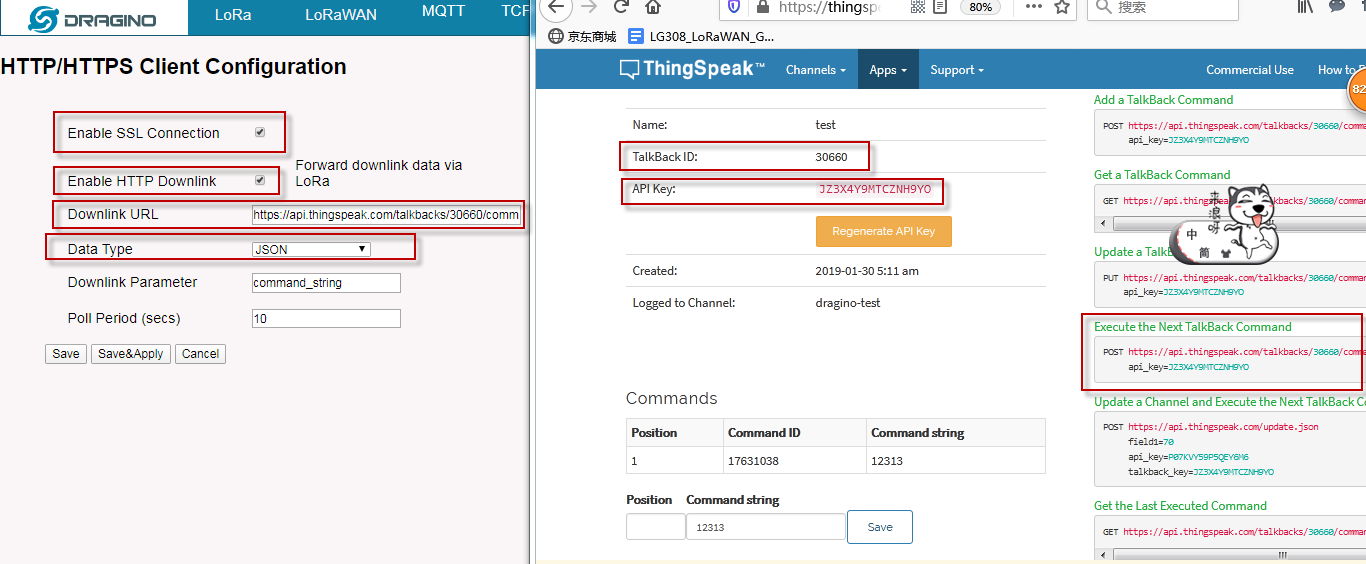Open the Get a TalkBack Command link
This screenshot has width=1366, height=564.
coord(1162,175)
